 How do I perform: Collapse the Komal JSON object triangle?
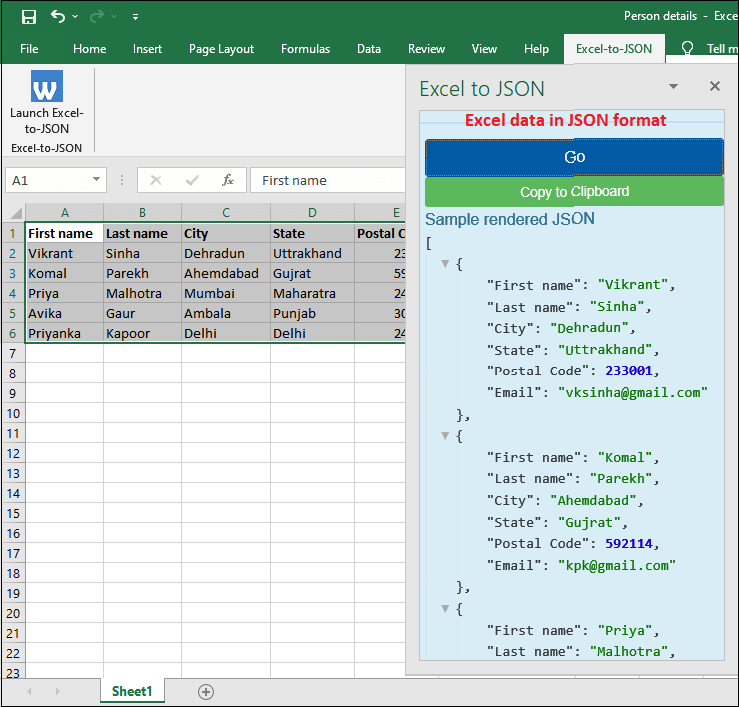tap(445, 436)
